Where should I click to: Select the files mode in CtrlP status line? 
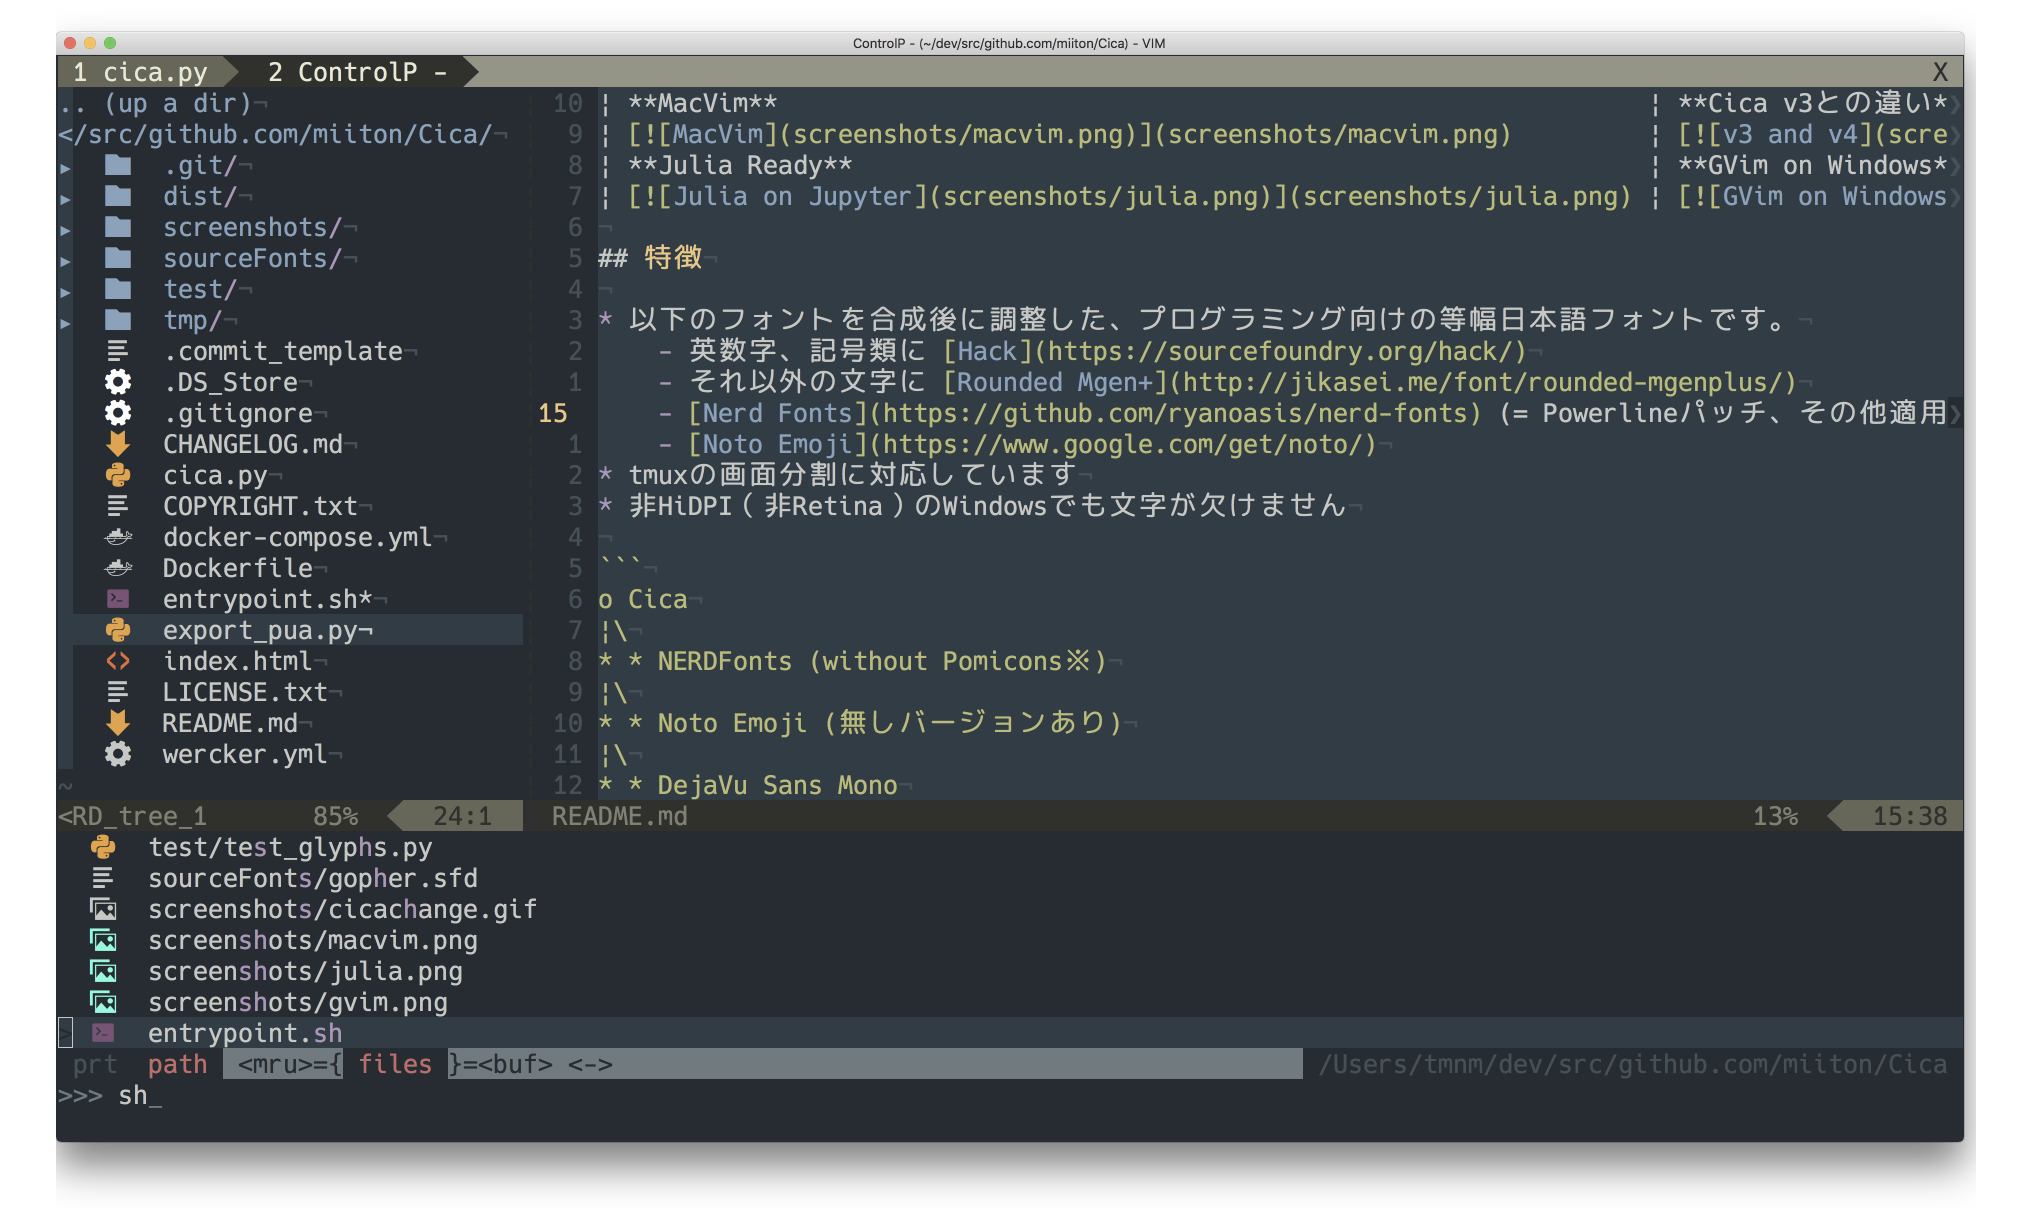(x=395, y=1064)
